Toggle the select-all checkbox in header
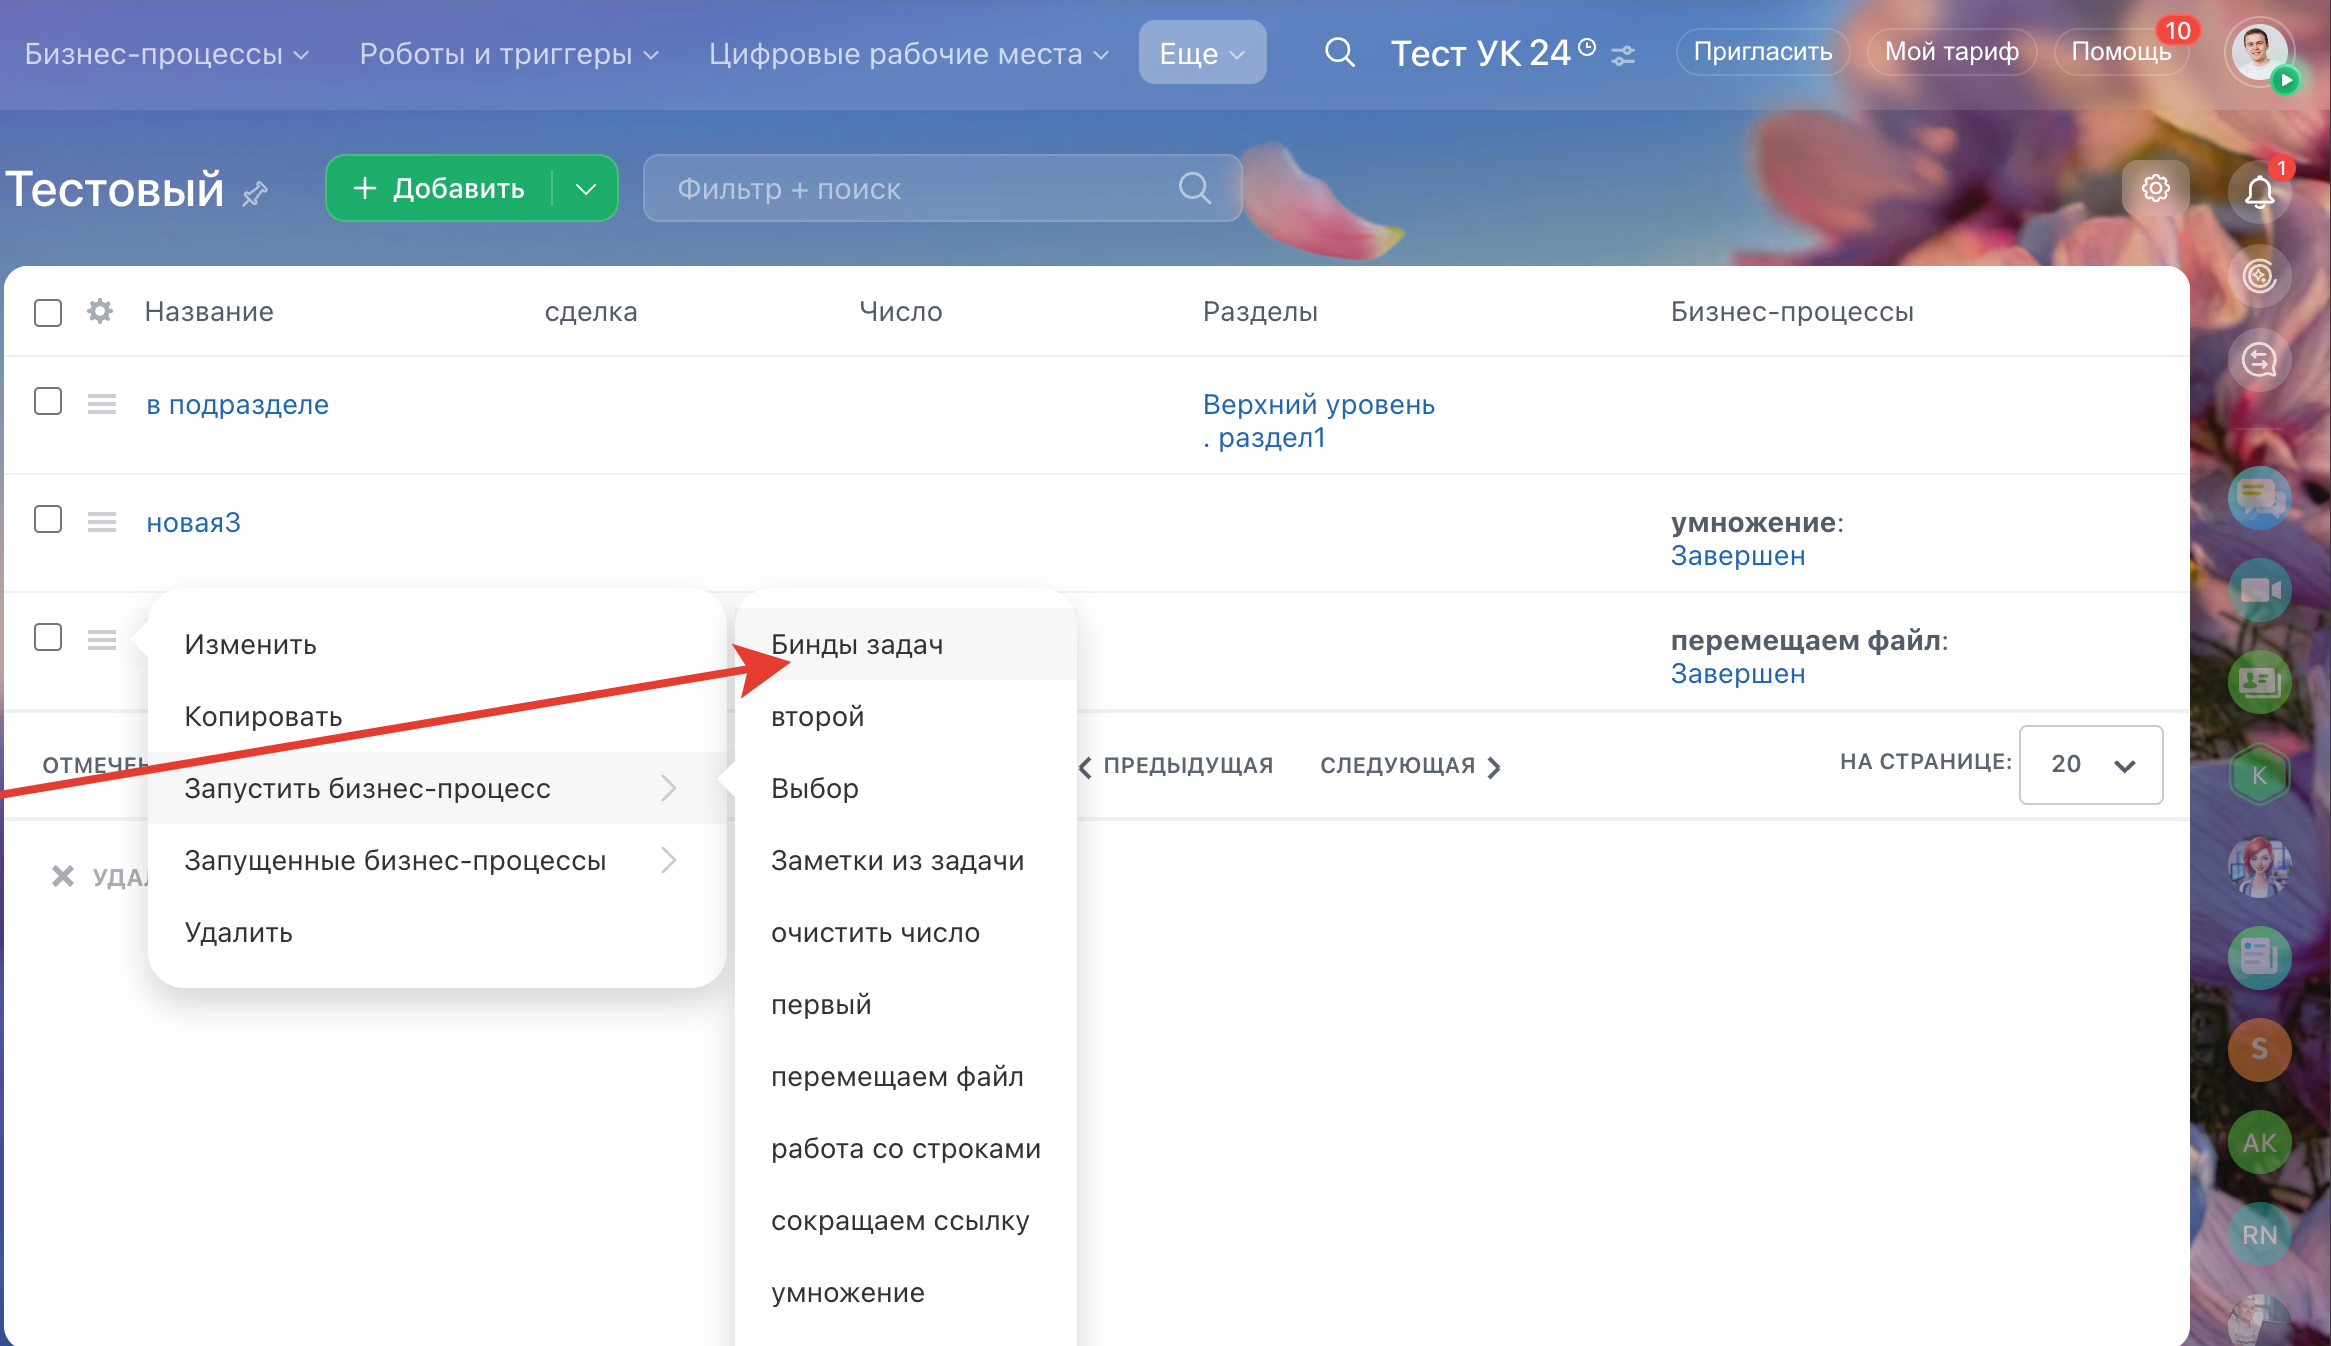 coord(48,312)
